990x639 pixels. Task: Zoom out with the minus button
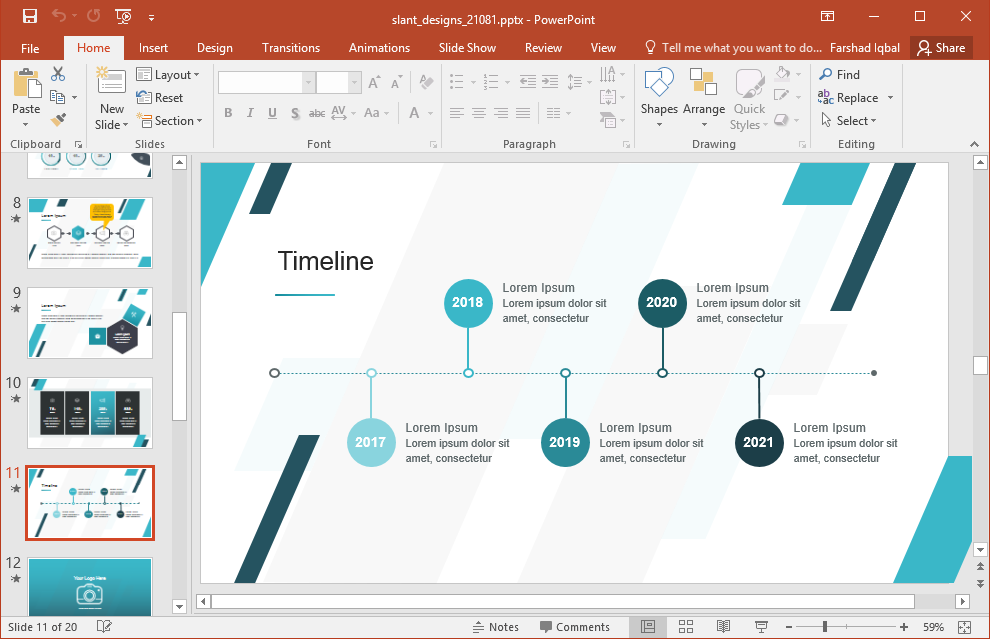click(x=789, y=627)
